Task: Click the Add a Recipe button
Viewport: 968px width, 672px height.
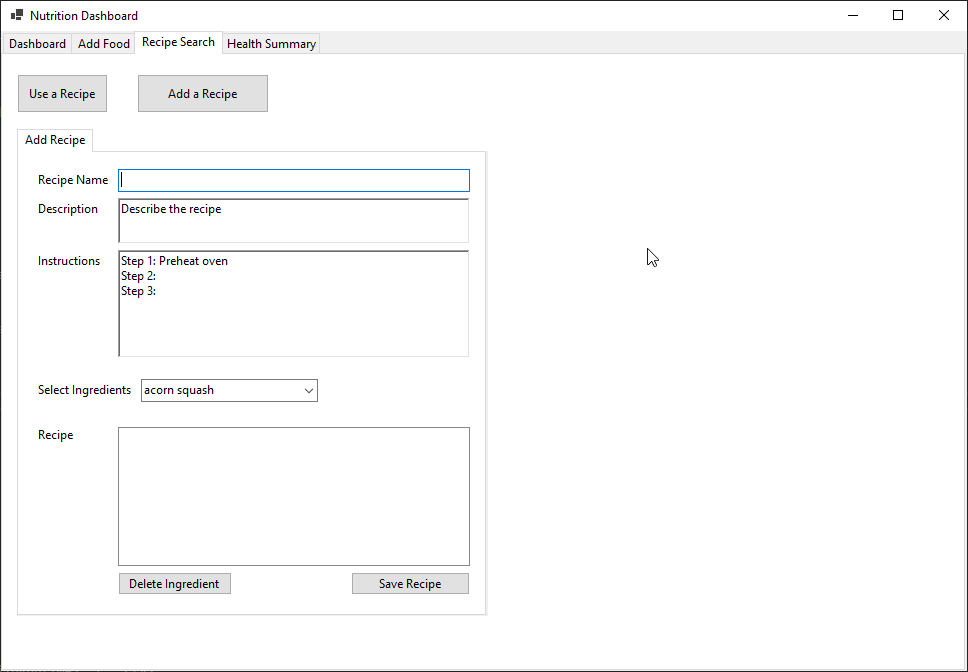Action: [203, 94]
